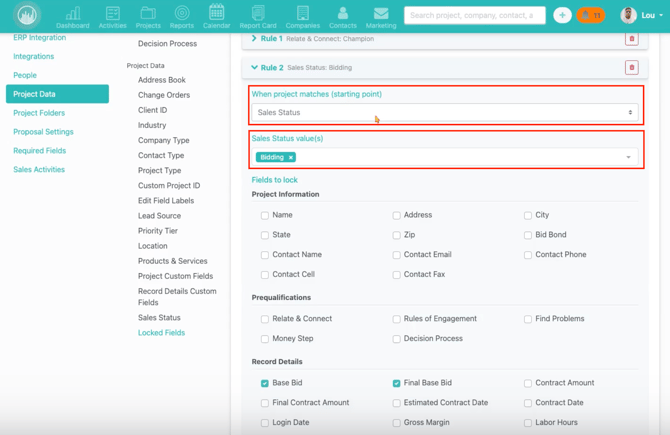Open the Dashboard icon in top navigation
The width and height of the screenshot is (670, 435).
[x=72, y=15]
